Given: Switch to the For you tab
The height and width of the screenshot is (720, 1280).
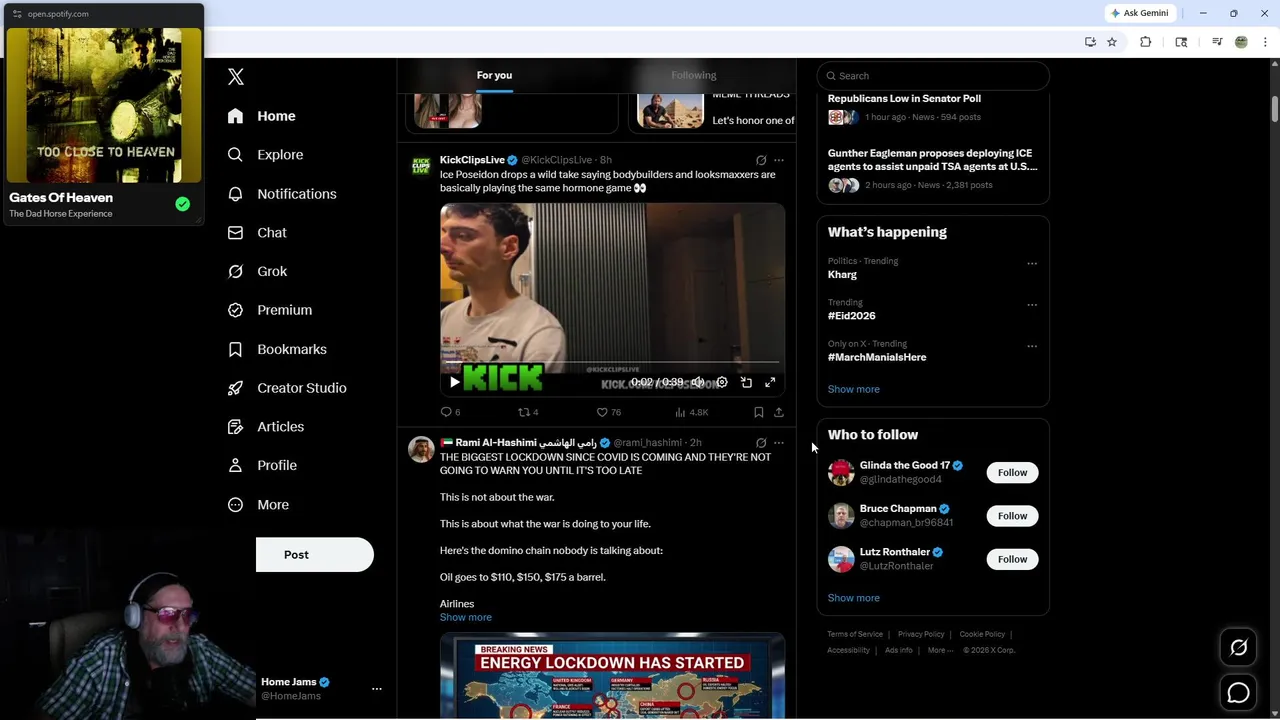Looking at the screenshot, I should [494, 75].
